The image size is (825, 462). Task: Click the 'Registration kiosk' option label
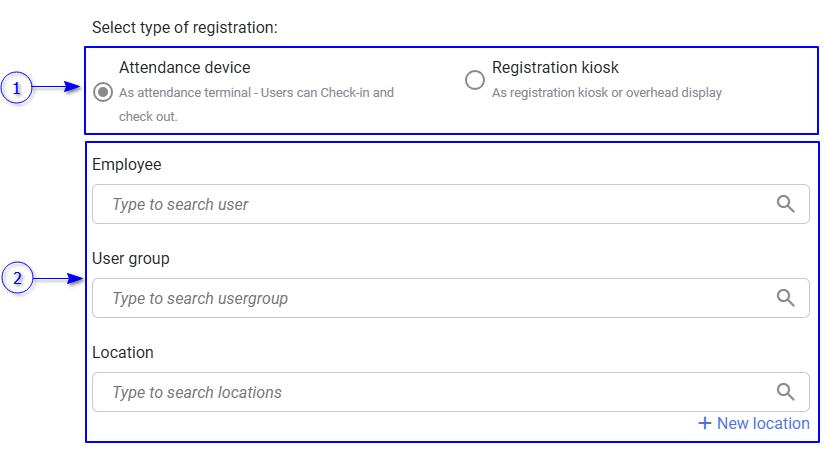point(555,68)
